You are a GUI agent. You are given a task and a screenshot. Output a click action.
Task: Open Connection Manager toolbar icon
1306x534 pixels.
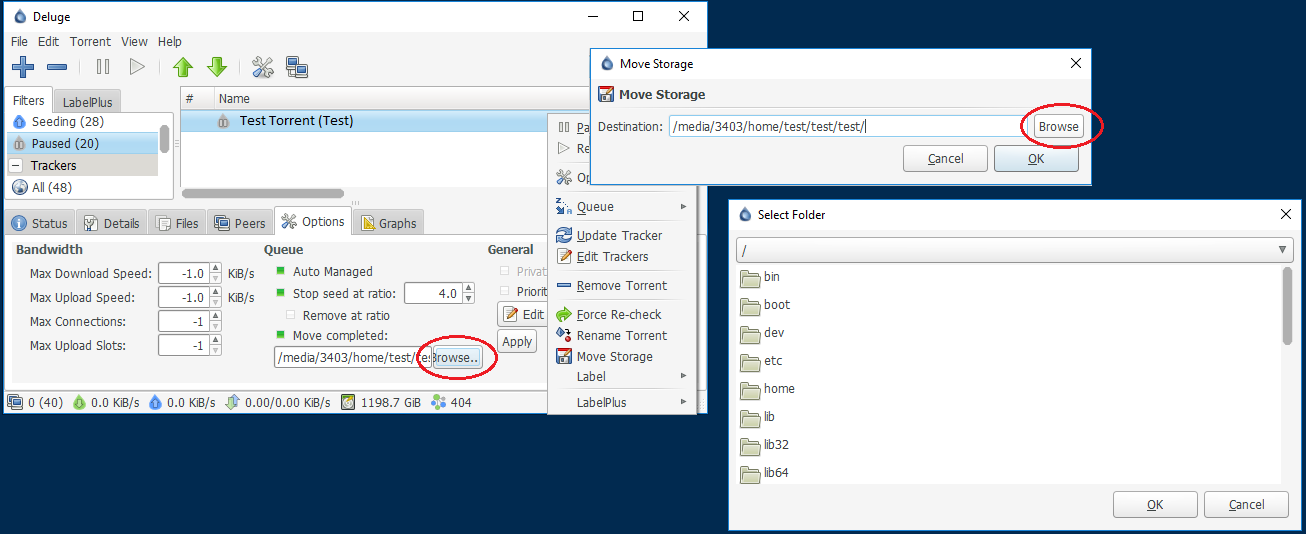[297, 67]
